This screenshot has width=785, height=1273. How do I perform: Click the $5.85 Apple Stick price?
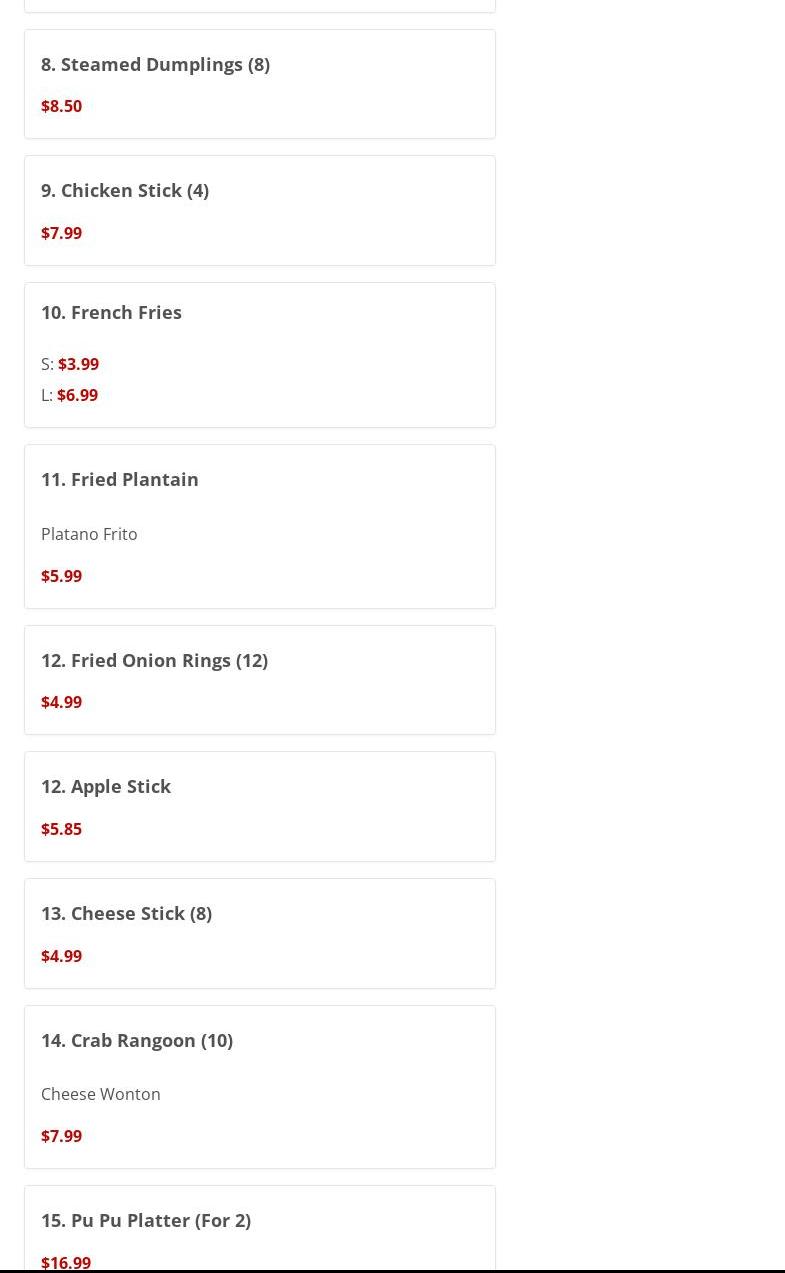[61, 829]
